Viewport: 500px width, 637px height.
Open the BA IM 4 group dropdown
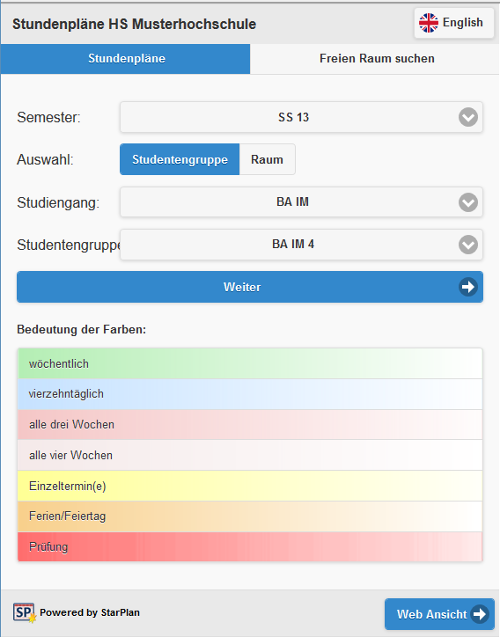[301, 245]
